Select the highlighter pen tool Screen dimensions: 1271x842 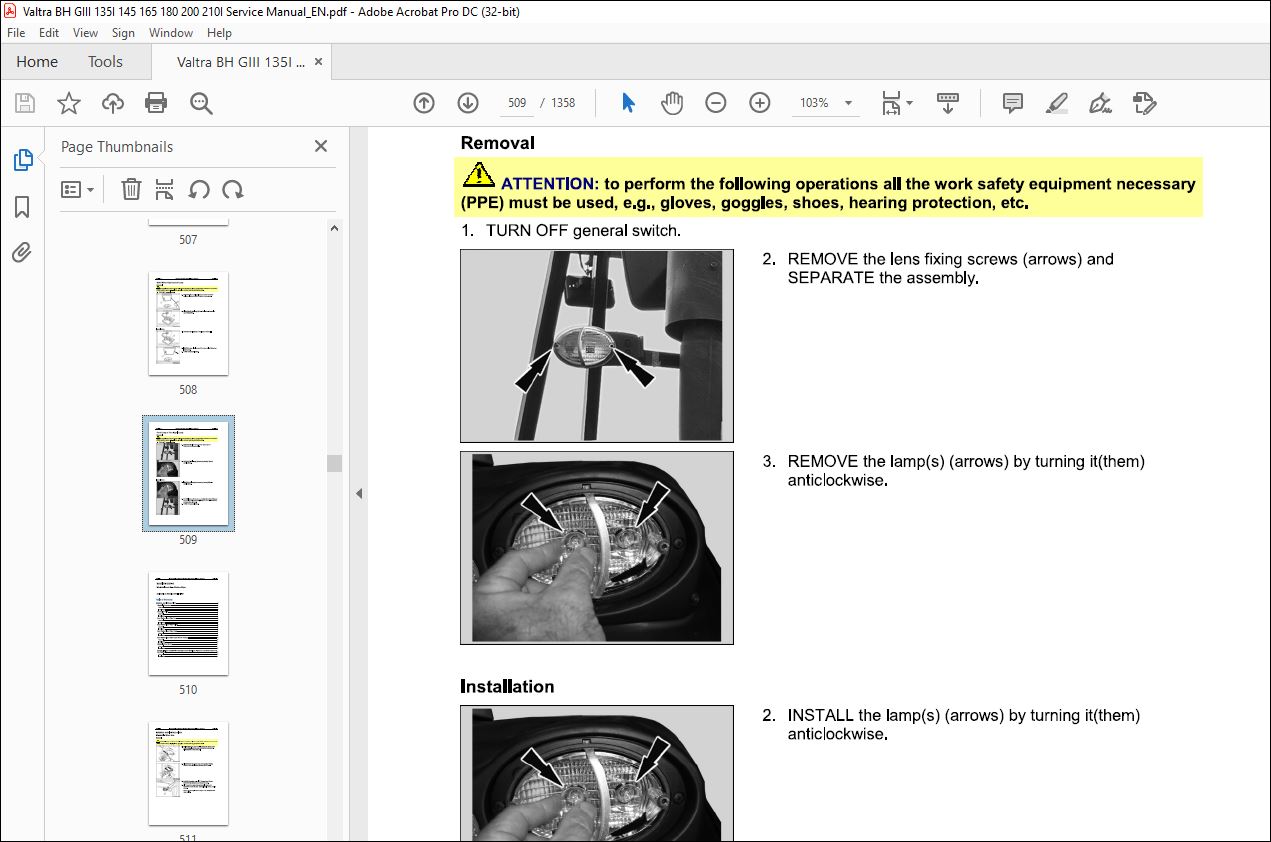click(x=1057, y=103)
